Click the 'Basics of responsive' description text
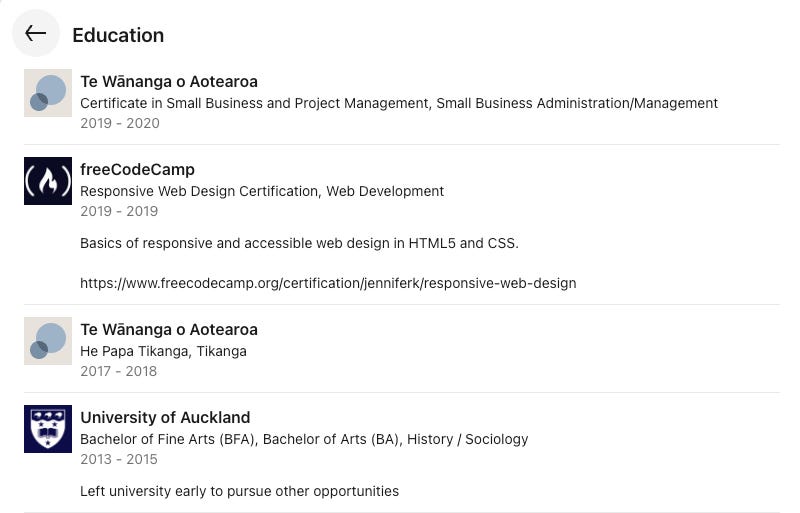 coord(299,243)
